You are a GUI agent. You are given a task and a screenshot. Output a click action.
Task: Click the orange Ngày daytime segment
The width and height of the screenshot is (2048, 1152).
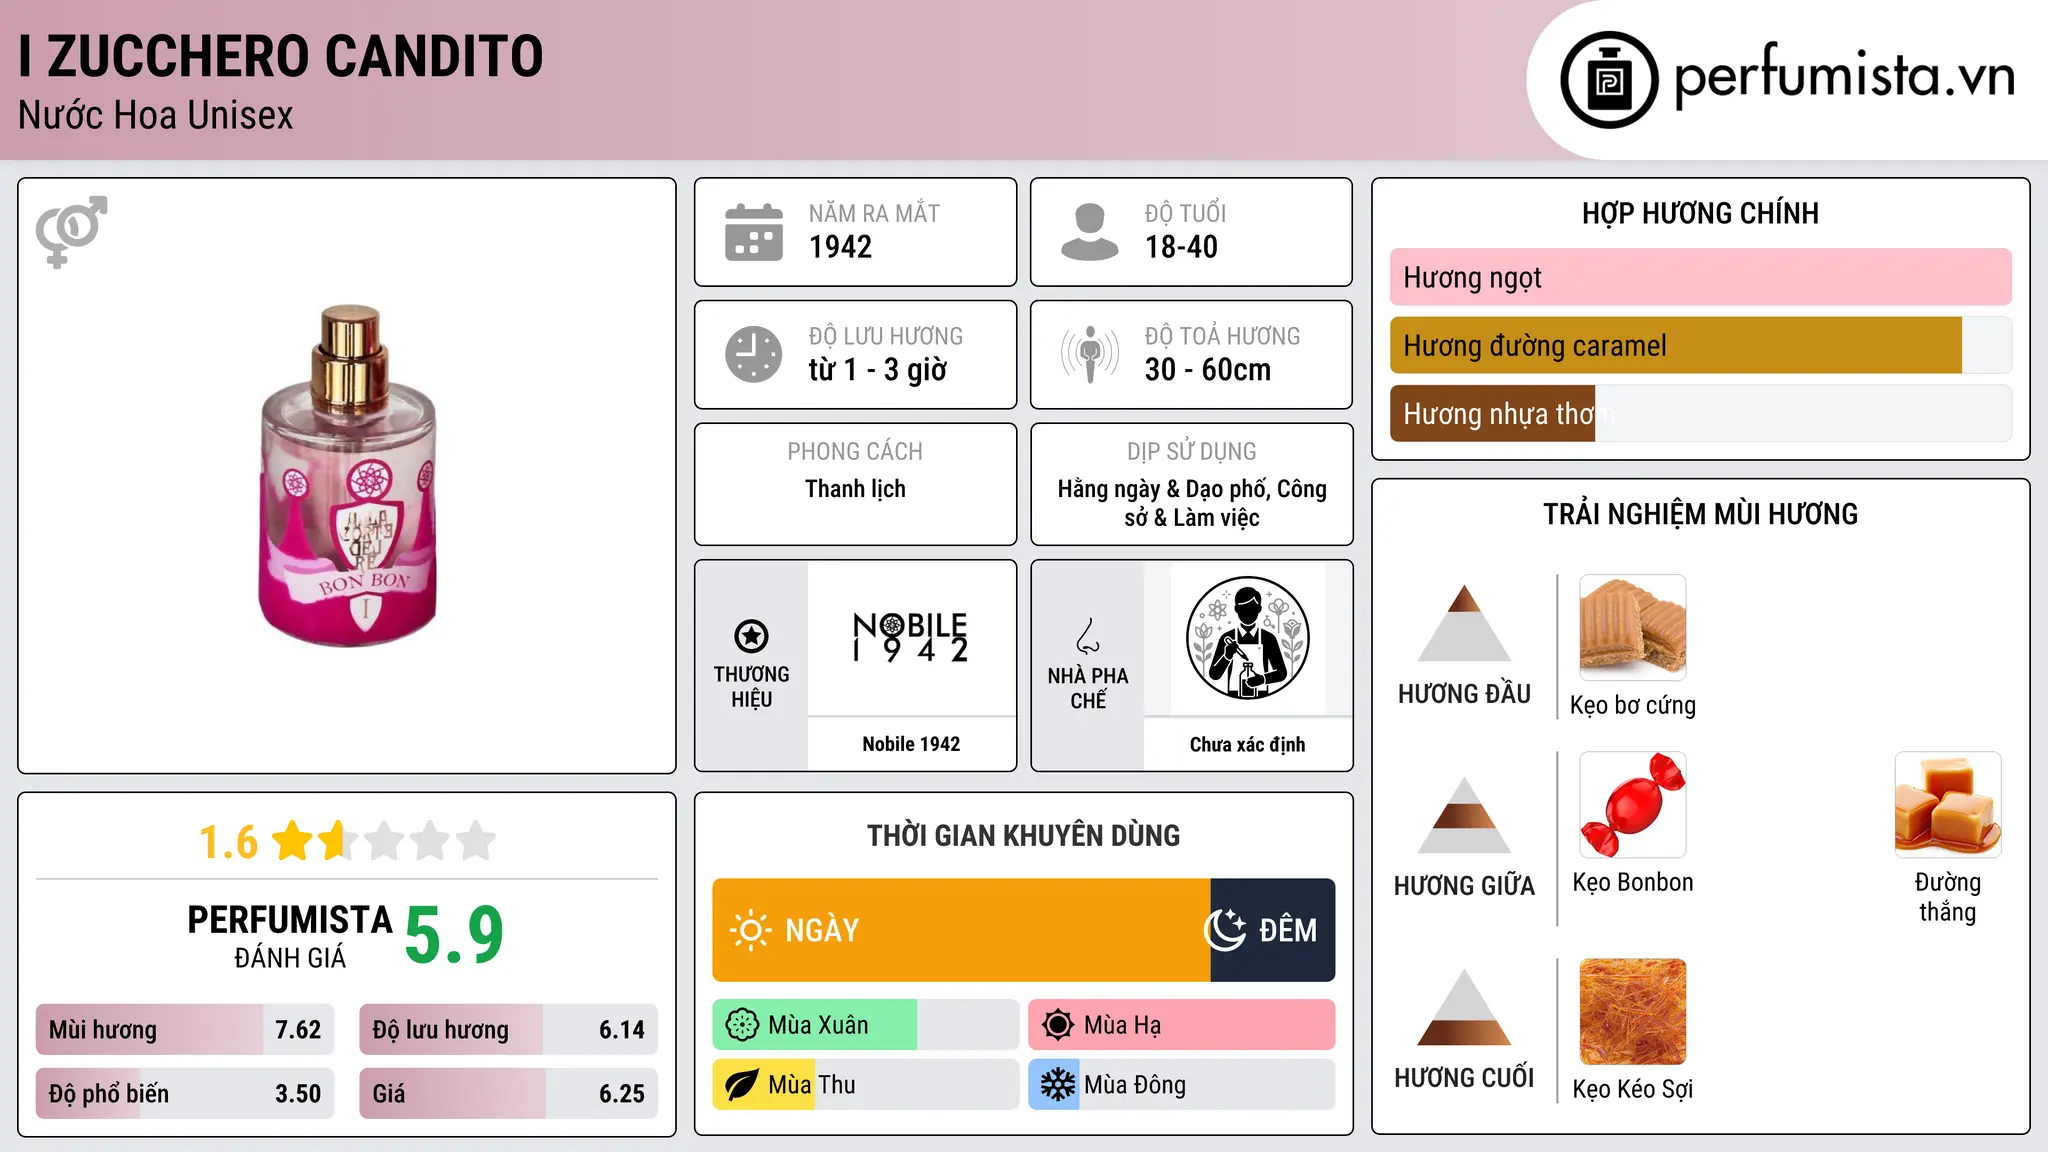coord(961,930)
